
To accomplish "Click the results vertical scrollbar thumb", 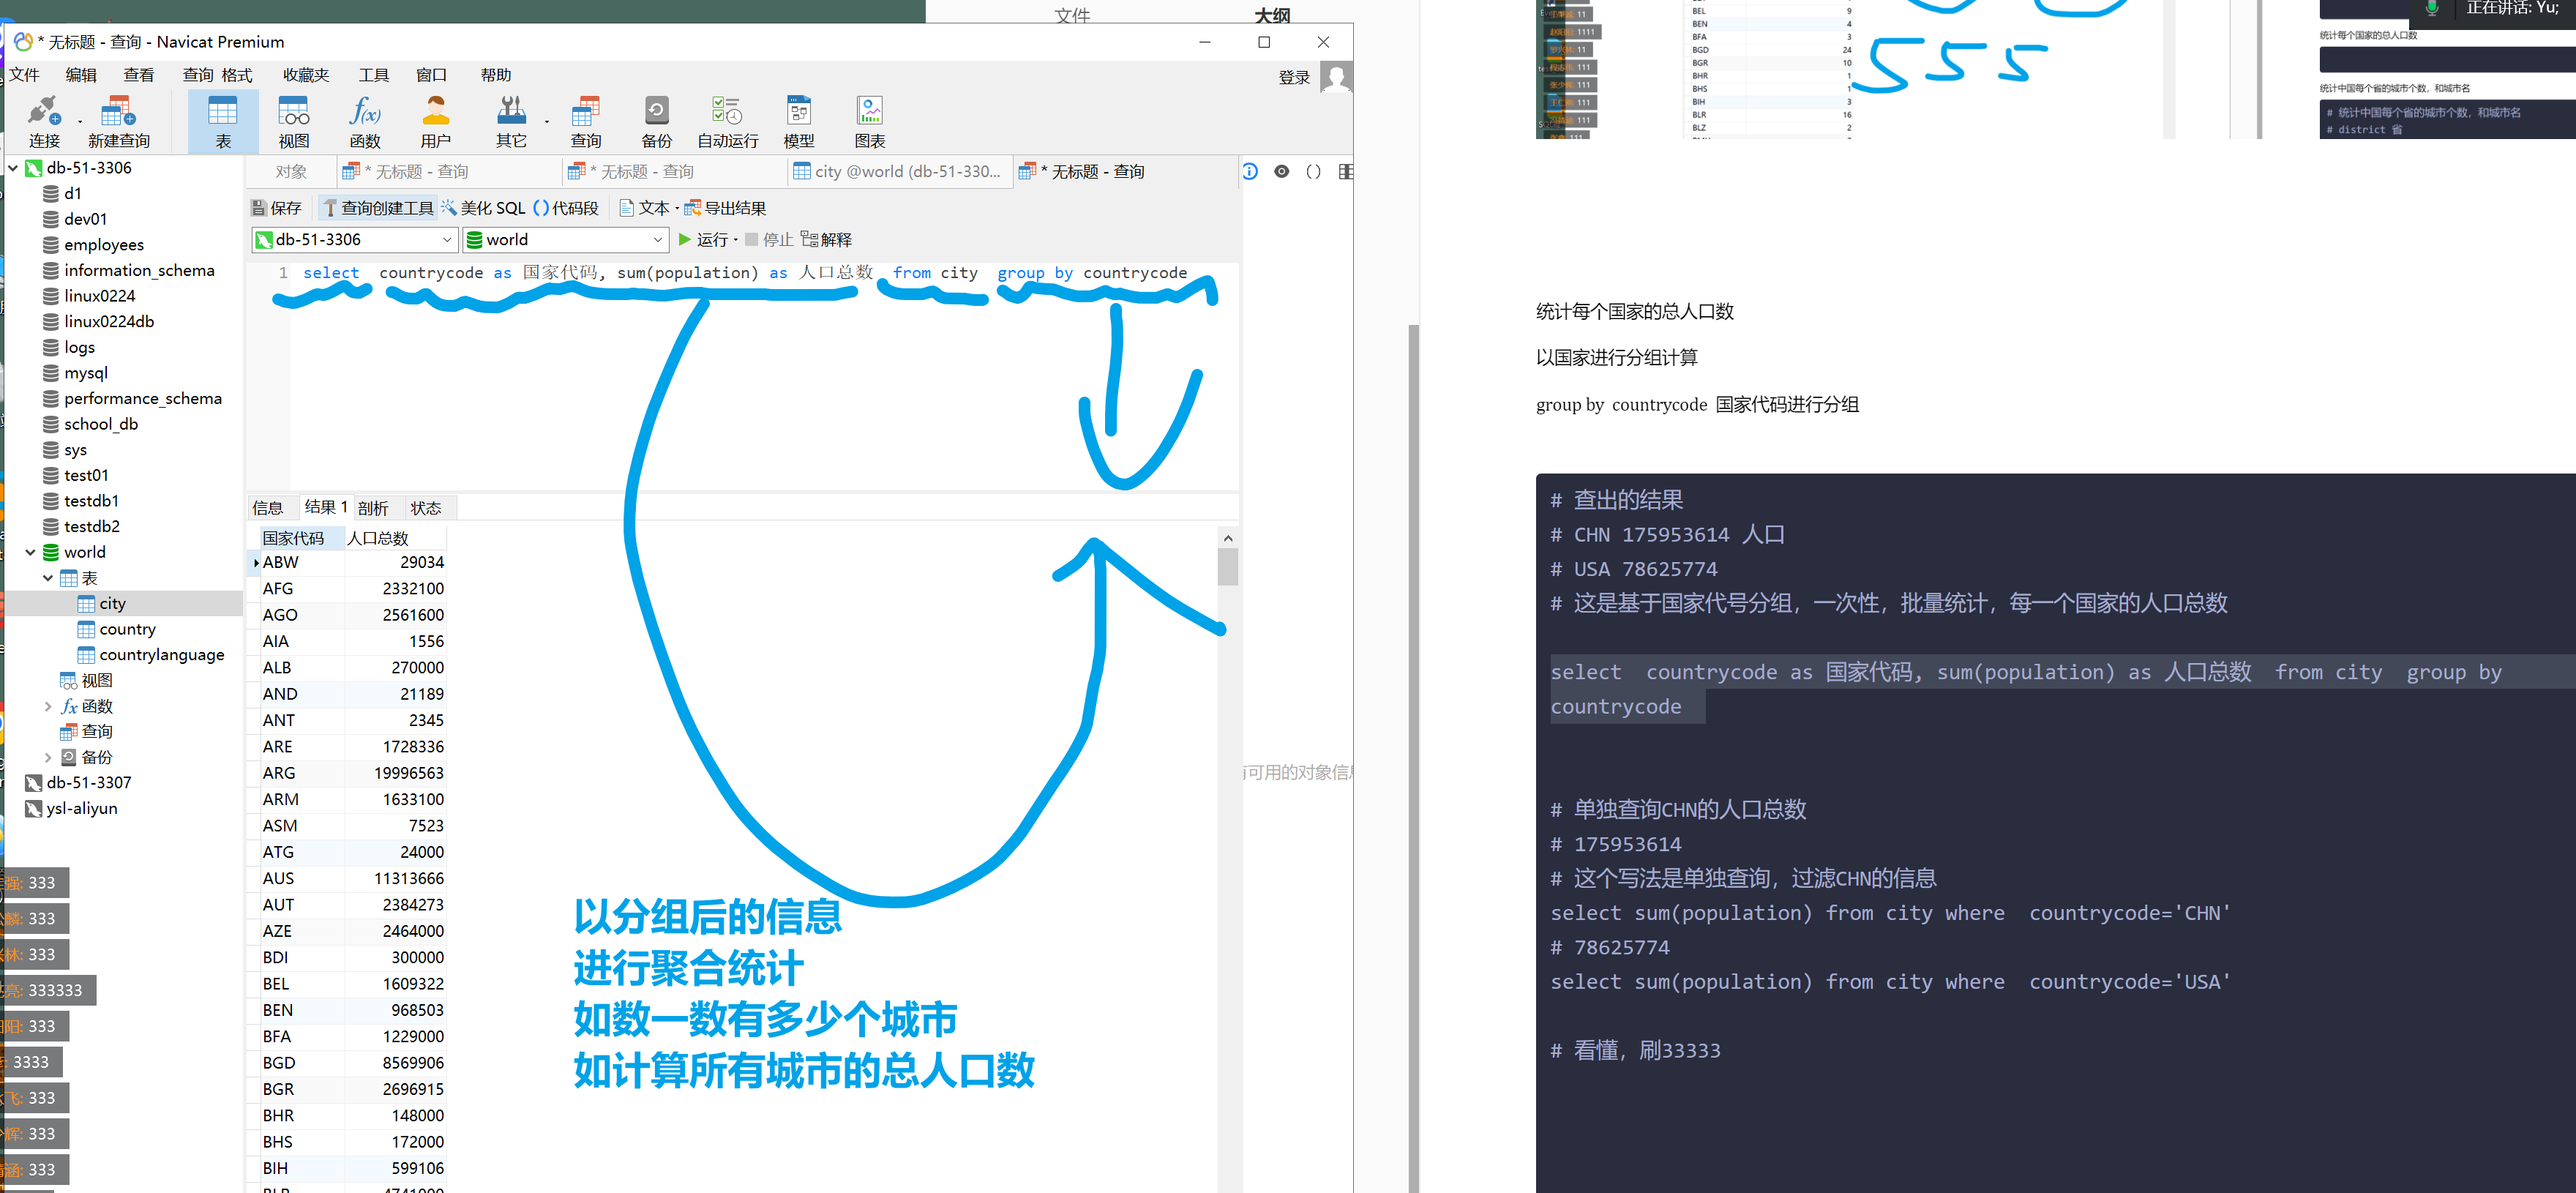I will [1227, 567].
